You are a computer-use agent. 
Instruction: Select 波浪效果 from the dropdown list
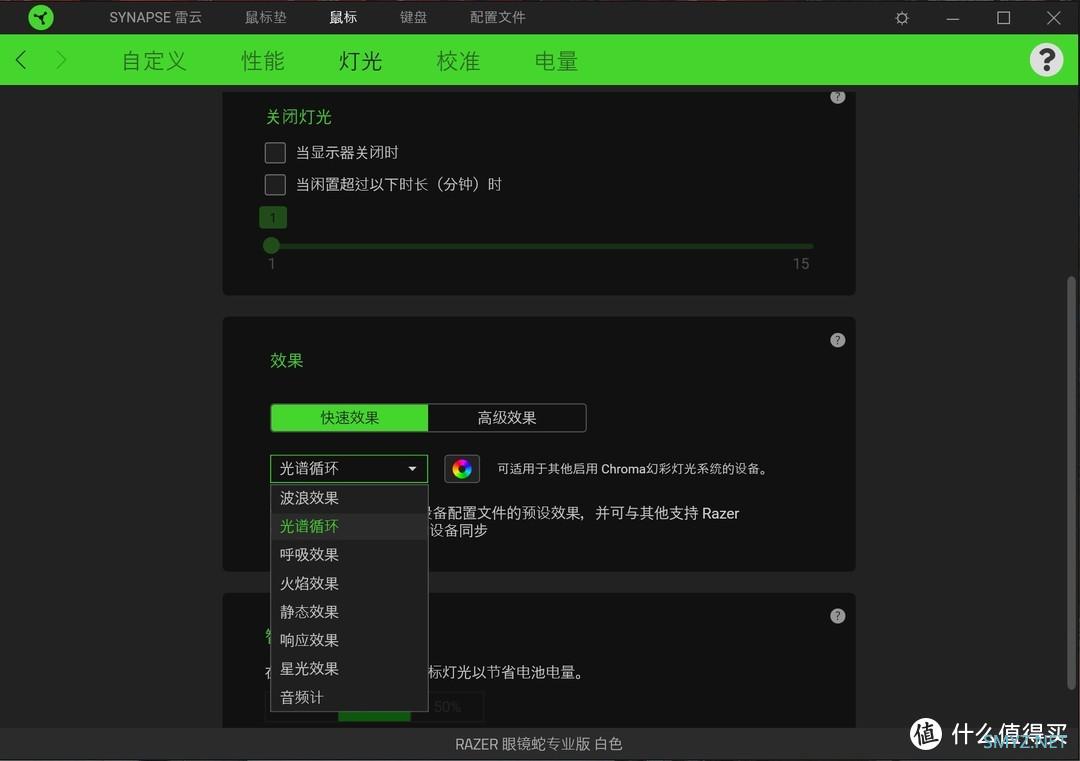[x=349, y=498]
